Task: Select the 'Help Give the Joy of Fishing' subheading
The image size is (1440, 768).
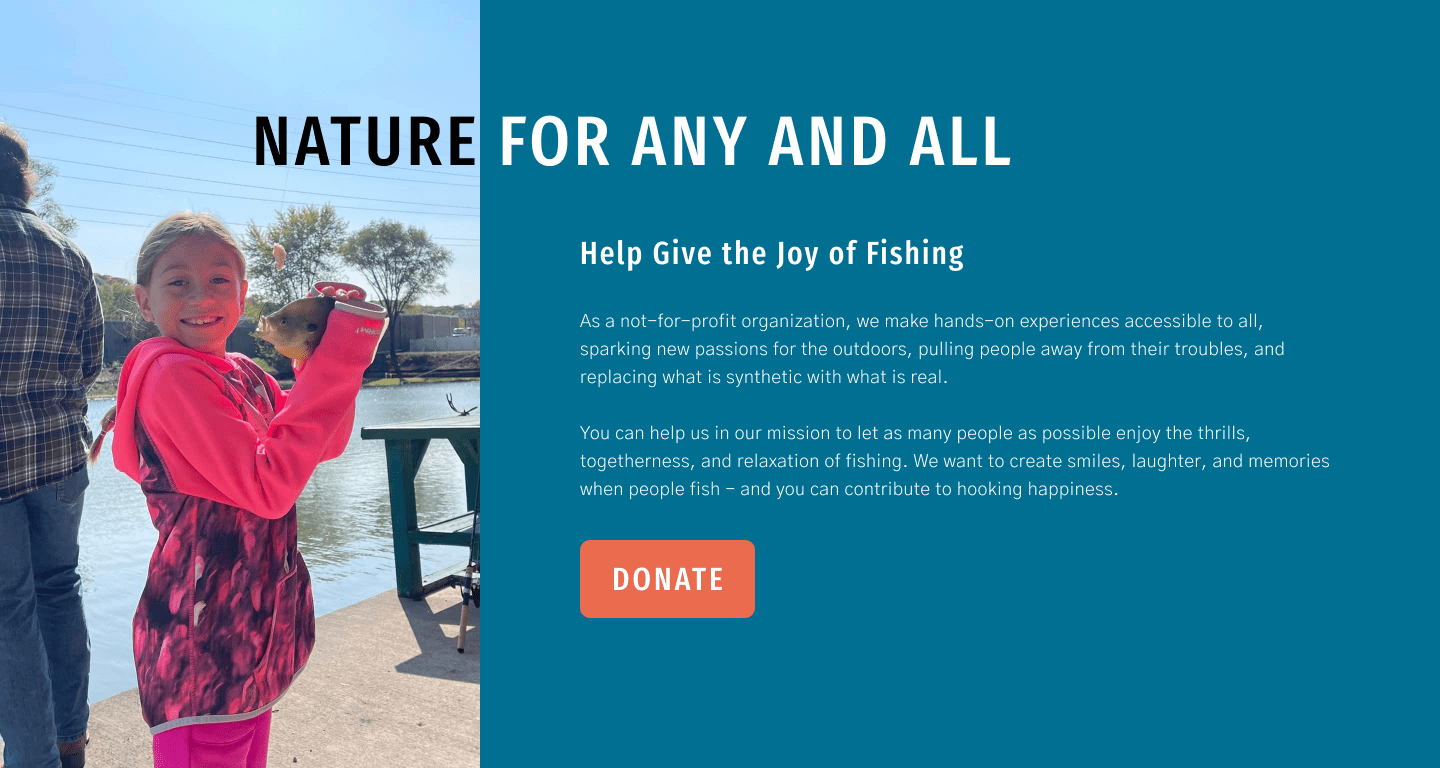Action: (x=772, y=254)
